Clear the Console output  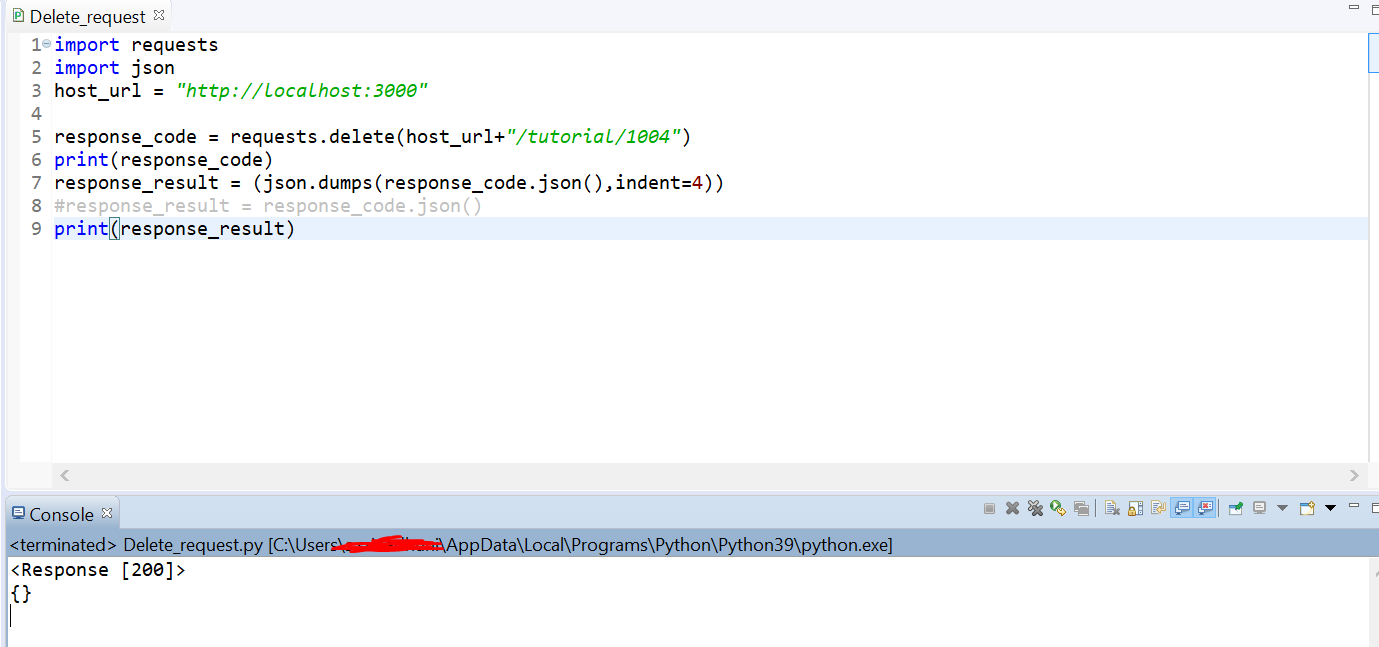(1112, 508)
